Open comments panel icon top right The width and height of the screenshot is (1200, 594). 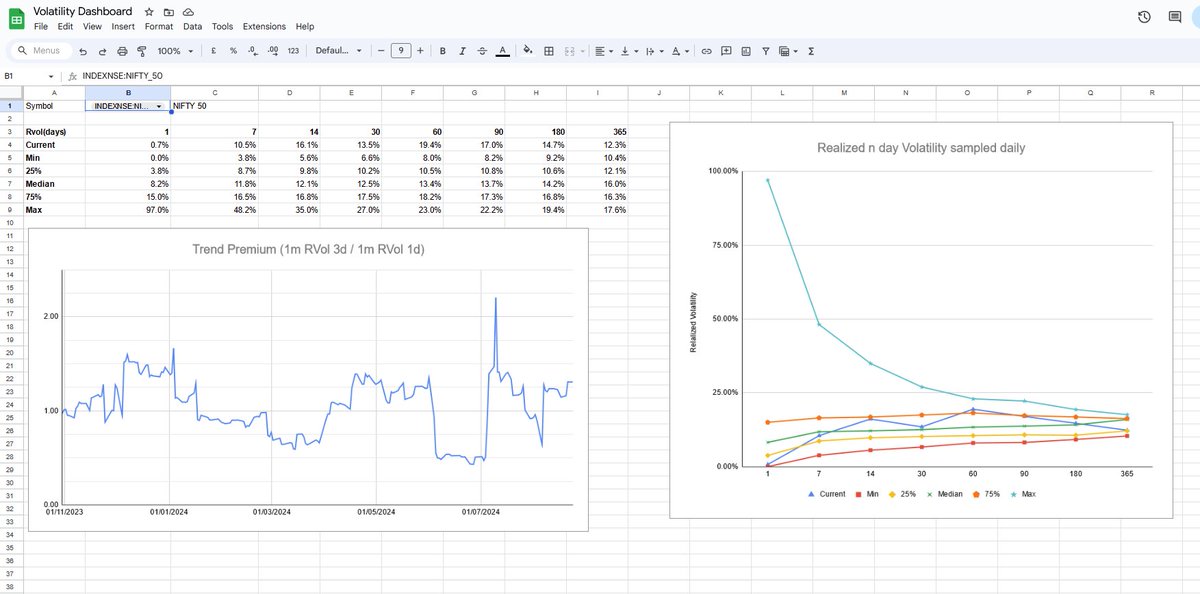(1176, 17)
